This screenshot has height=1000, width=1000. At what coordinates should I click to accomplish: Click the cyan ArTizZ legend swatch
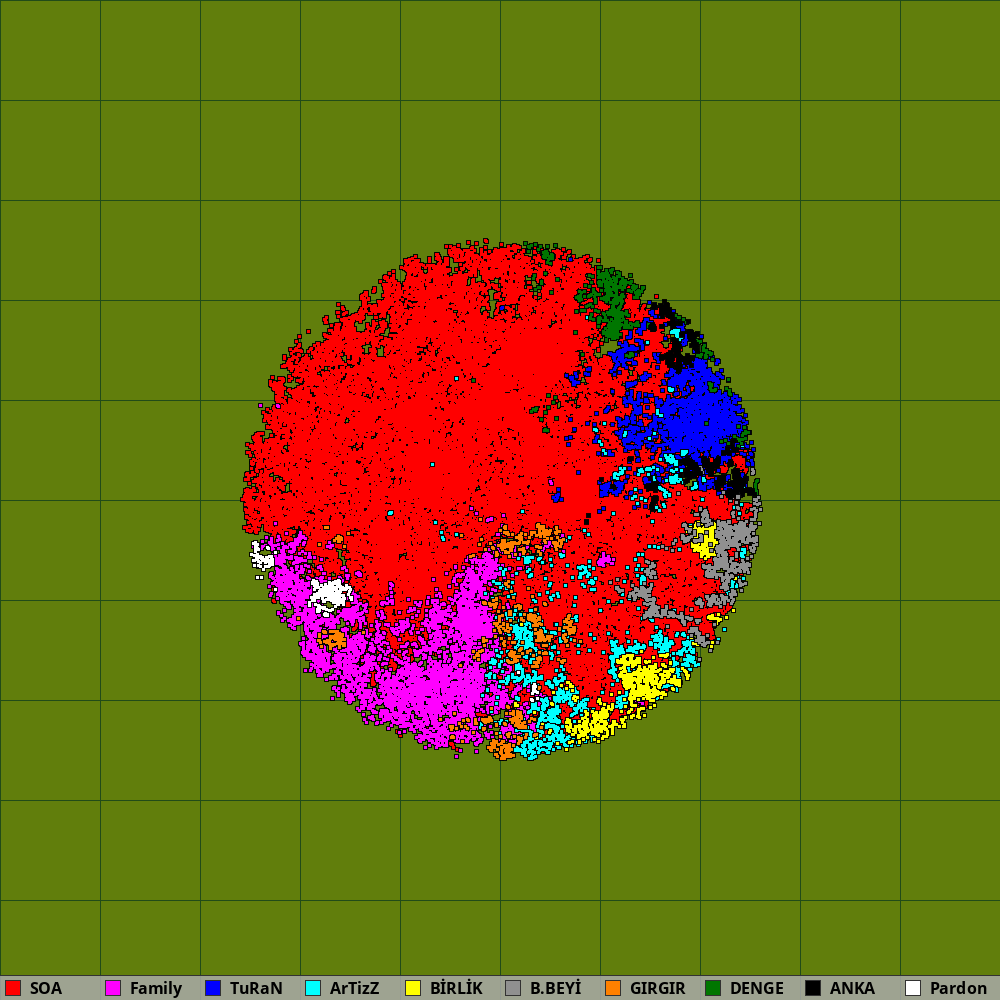[313, 988]
